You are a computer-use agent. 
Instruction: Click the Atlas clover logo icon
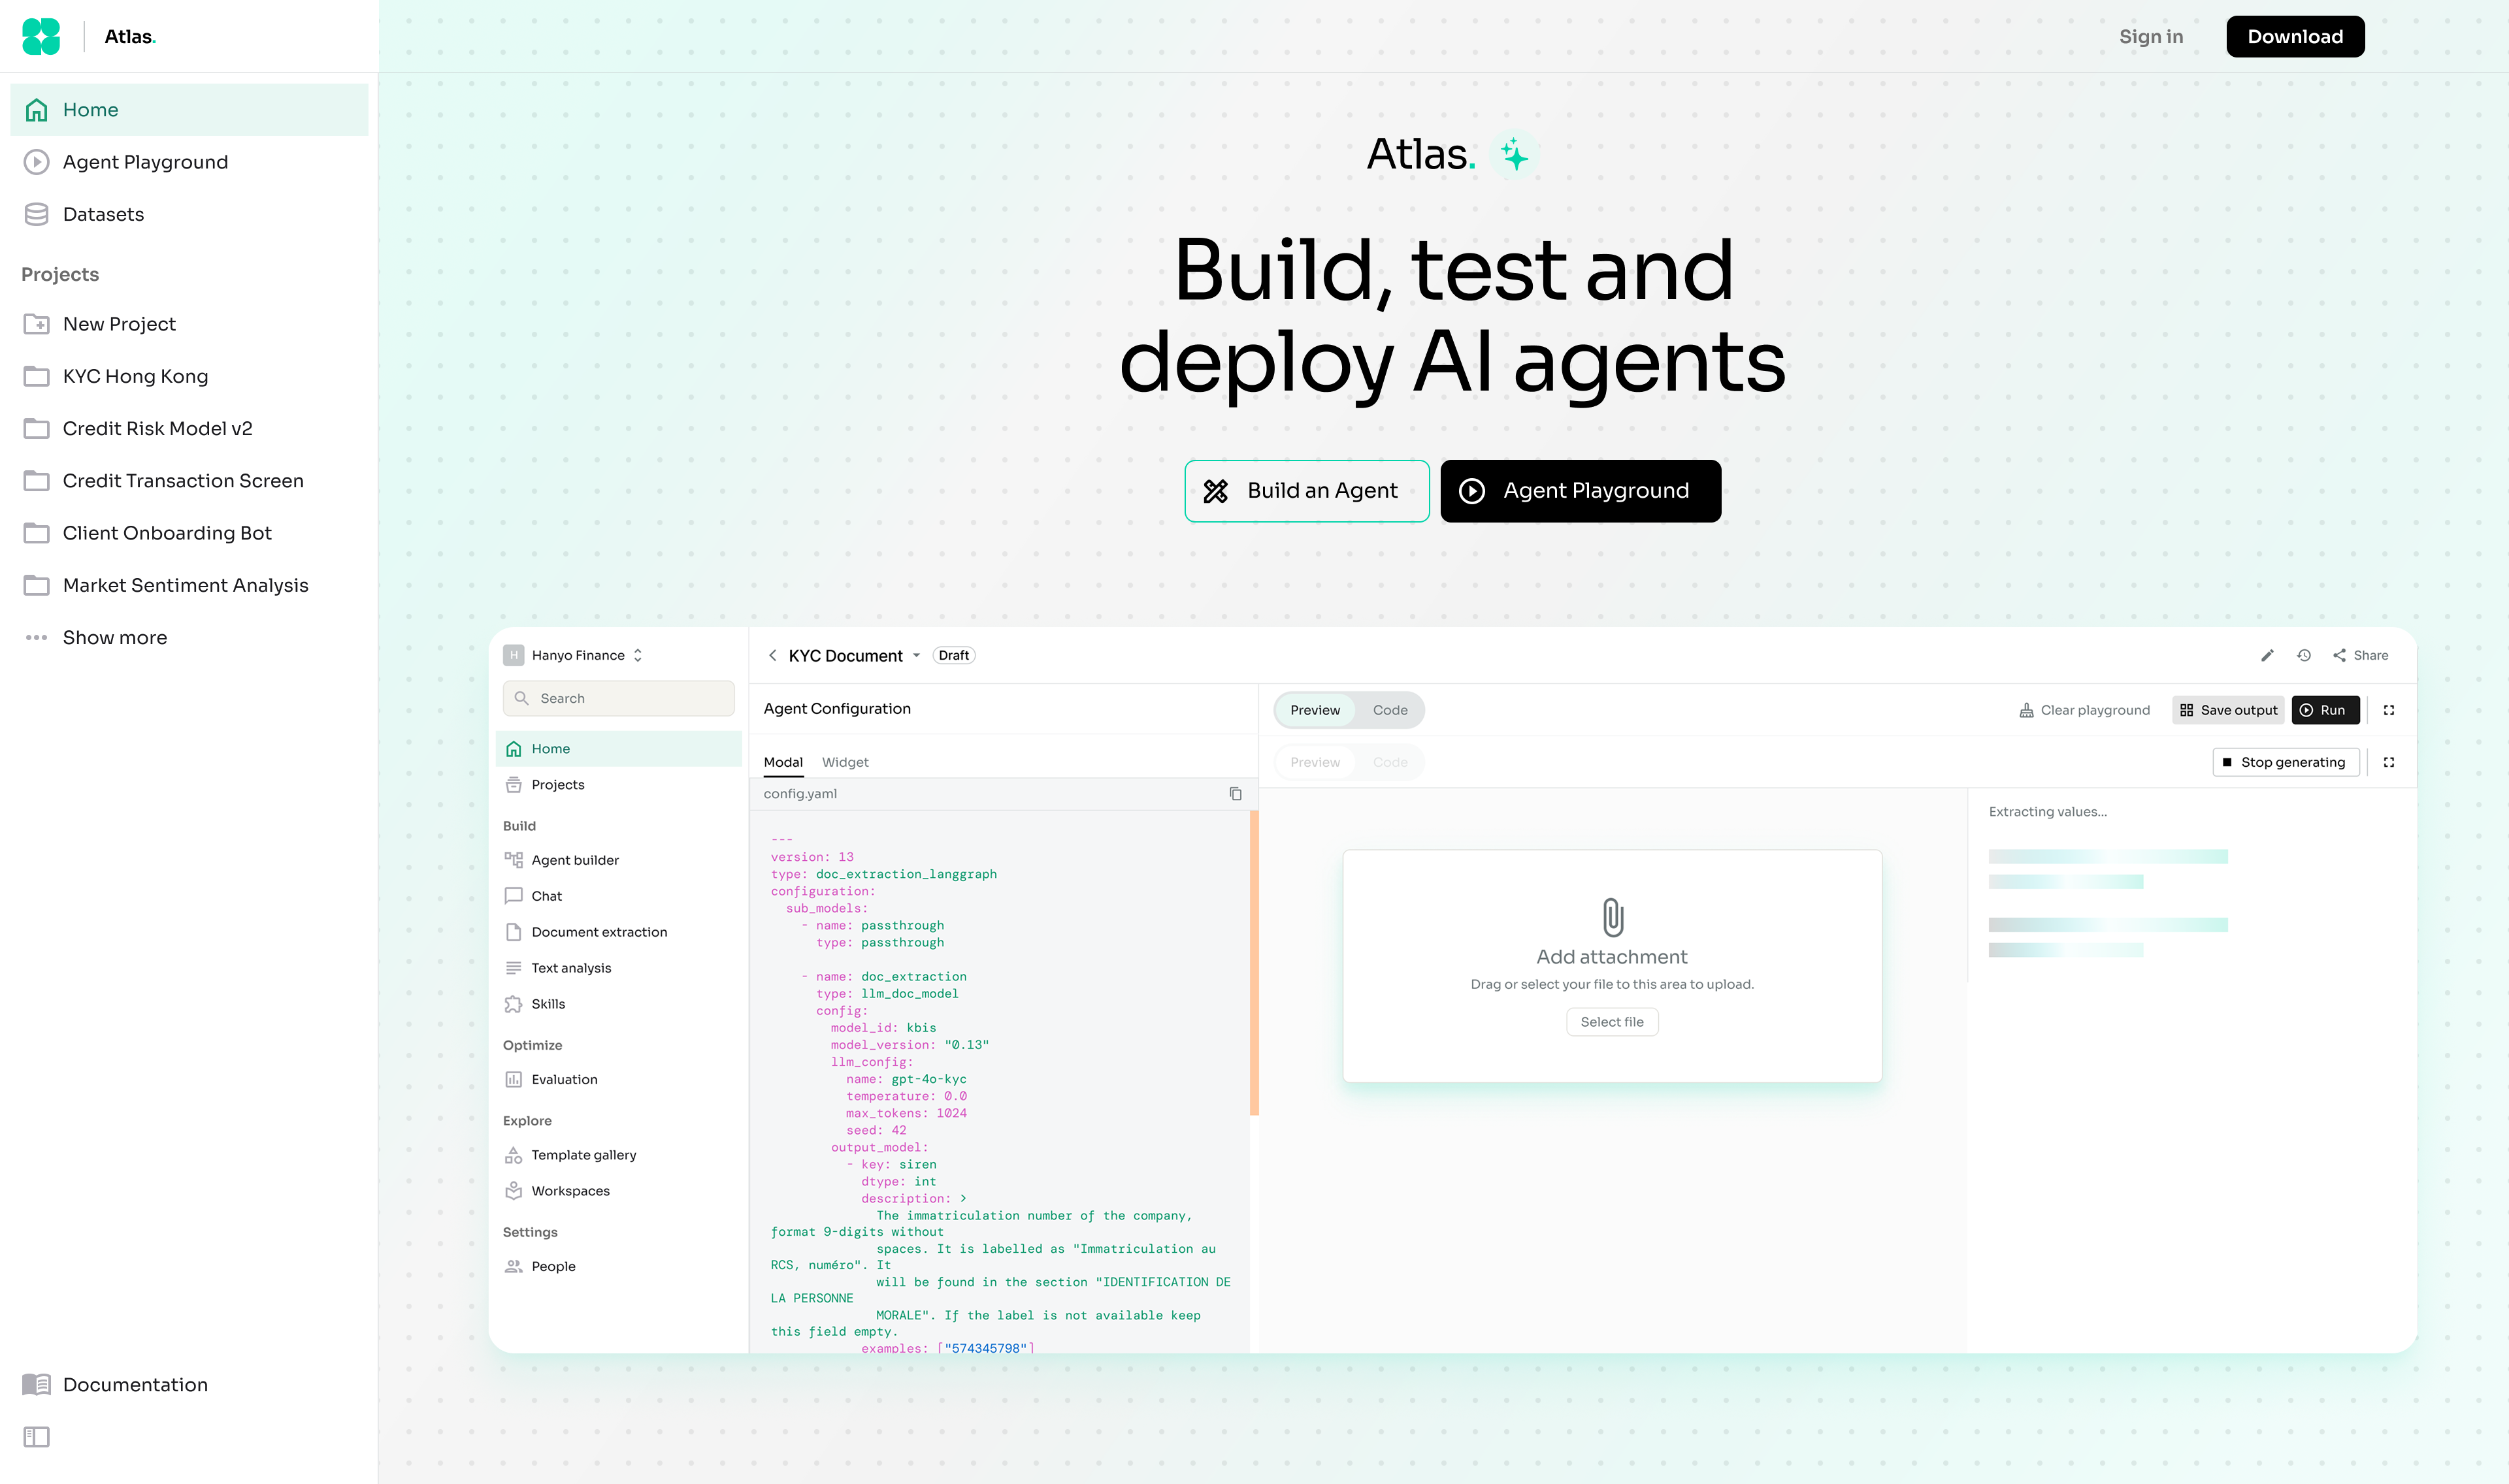(41, 36)
